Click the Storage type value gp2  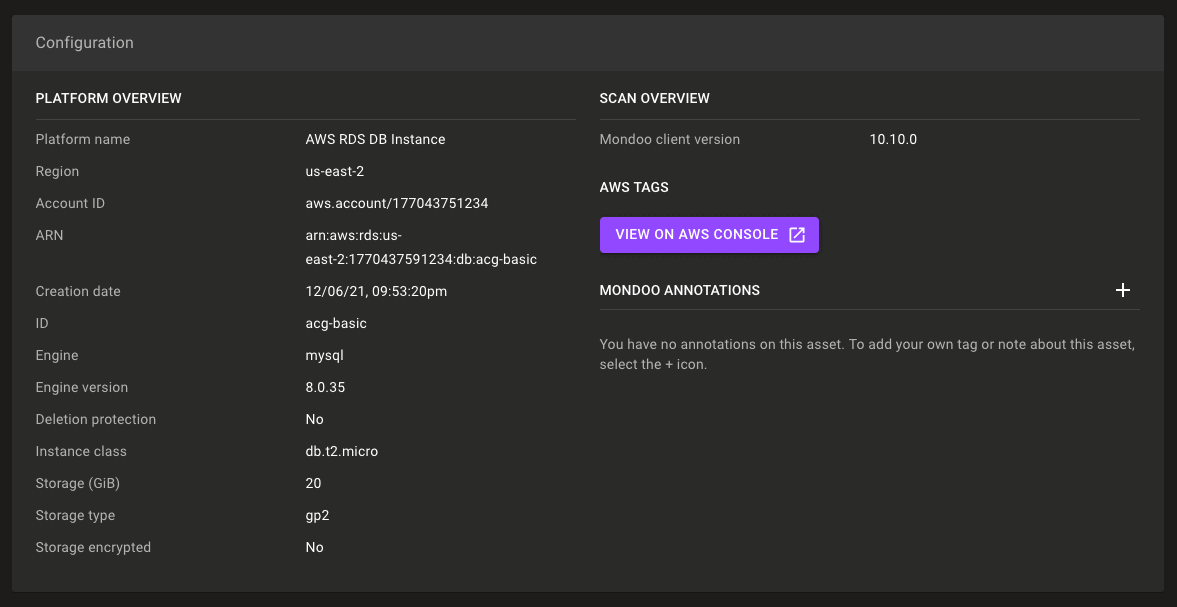point(317,515)
